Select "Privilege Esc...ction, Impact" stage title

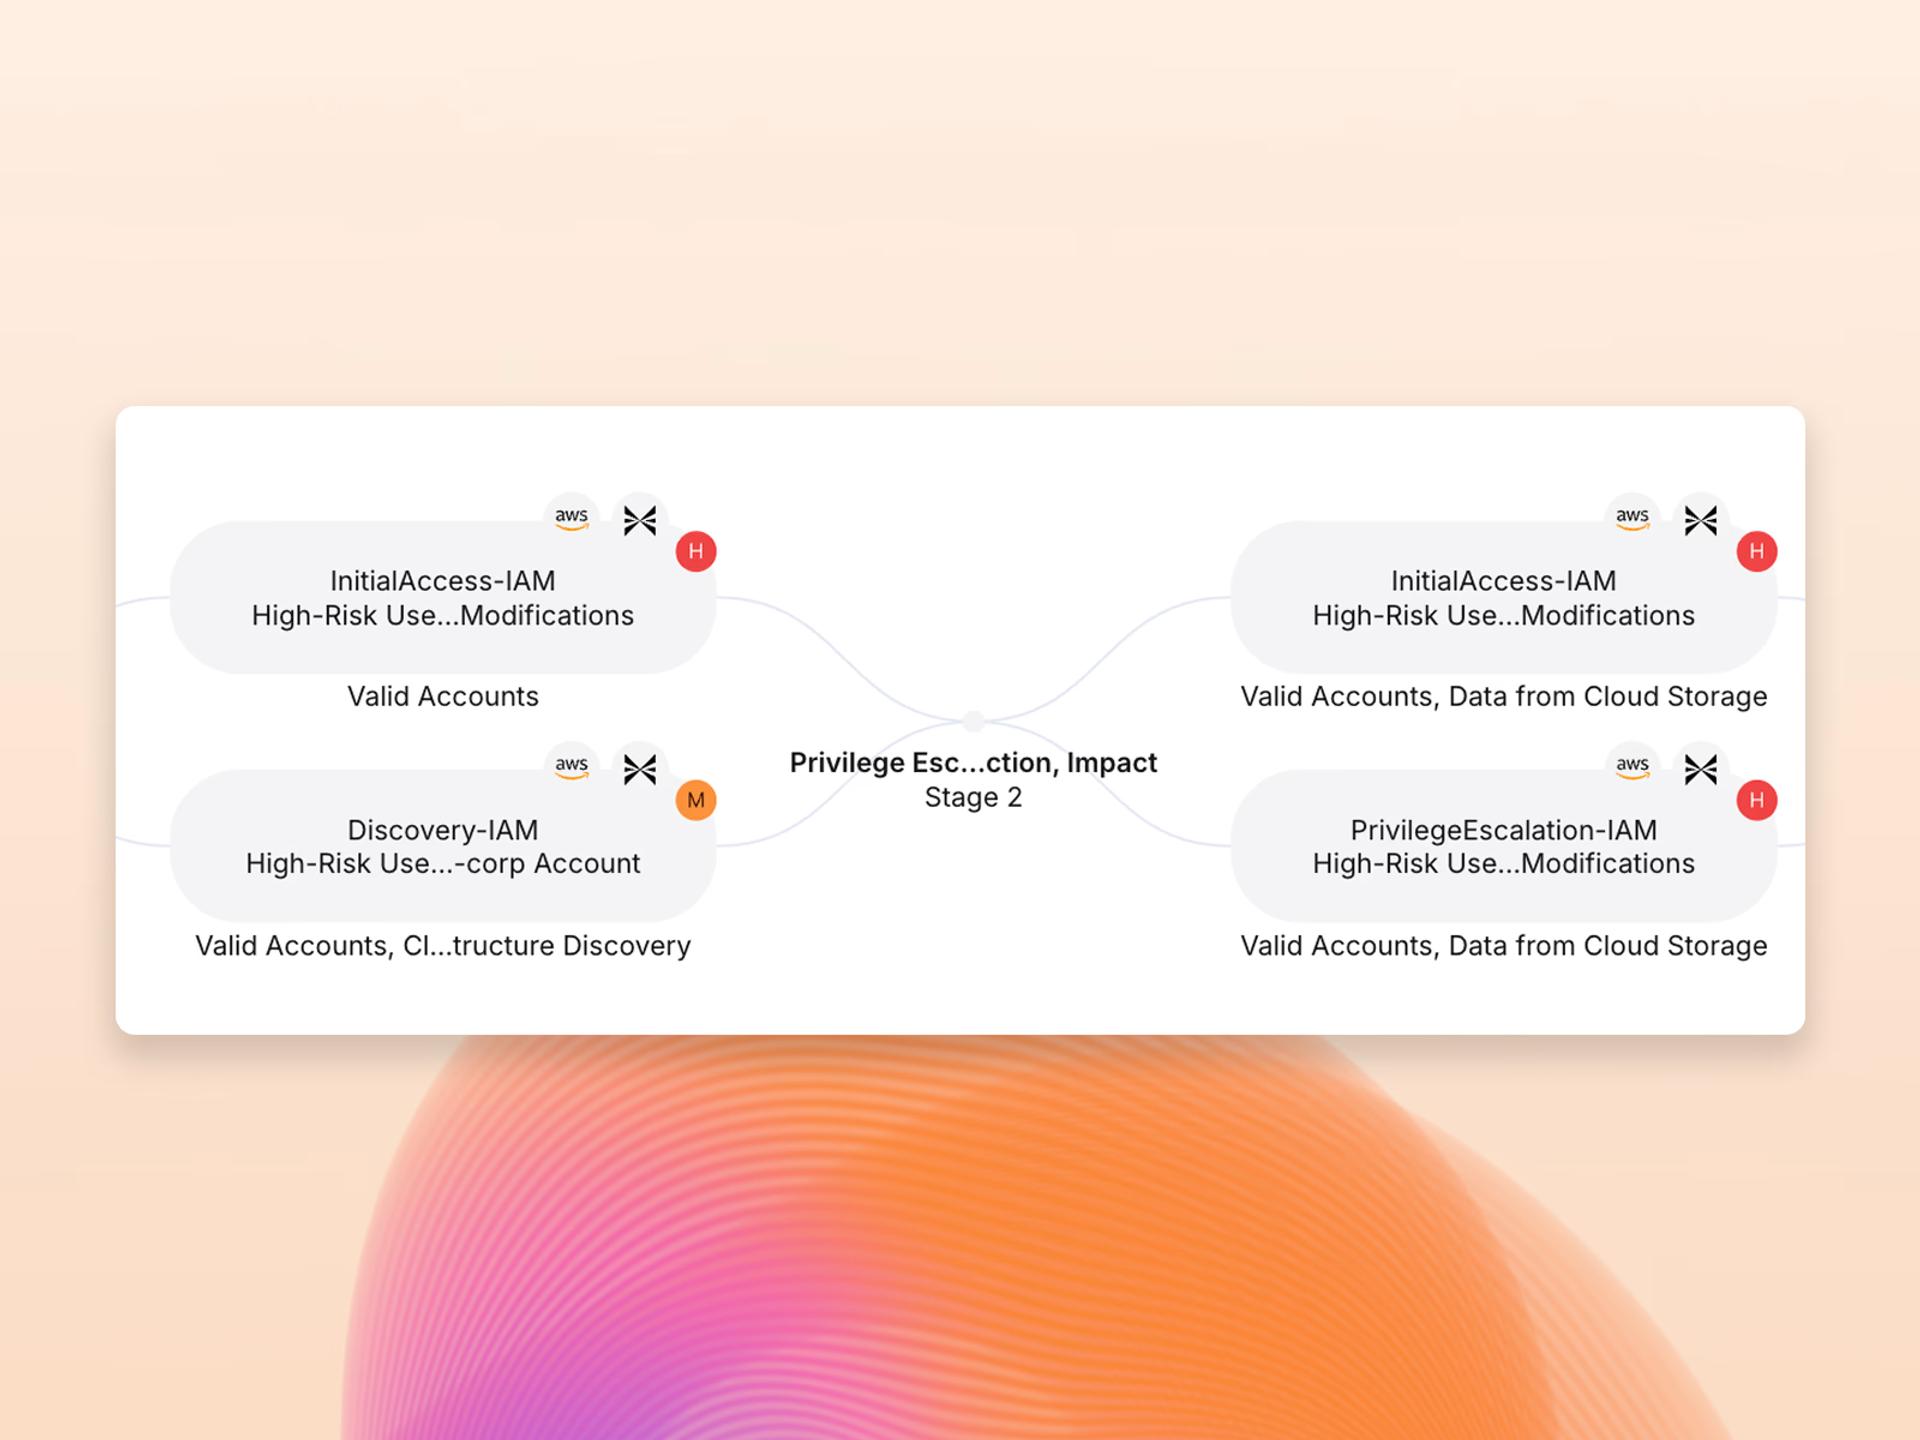pyautogui.click(x=973, y=763)
